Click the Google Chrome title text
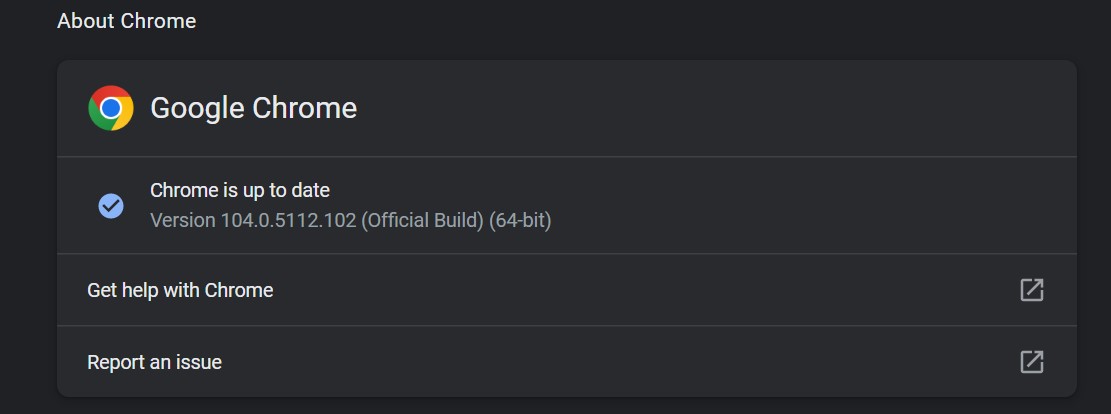 [253, 108]
